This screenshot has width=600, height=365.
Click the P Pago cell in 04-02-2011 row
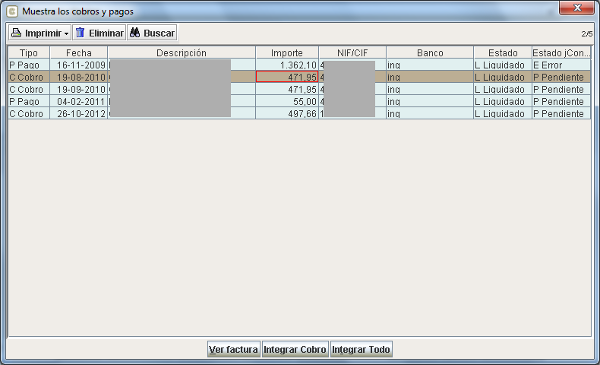pos(29,102)
